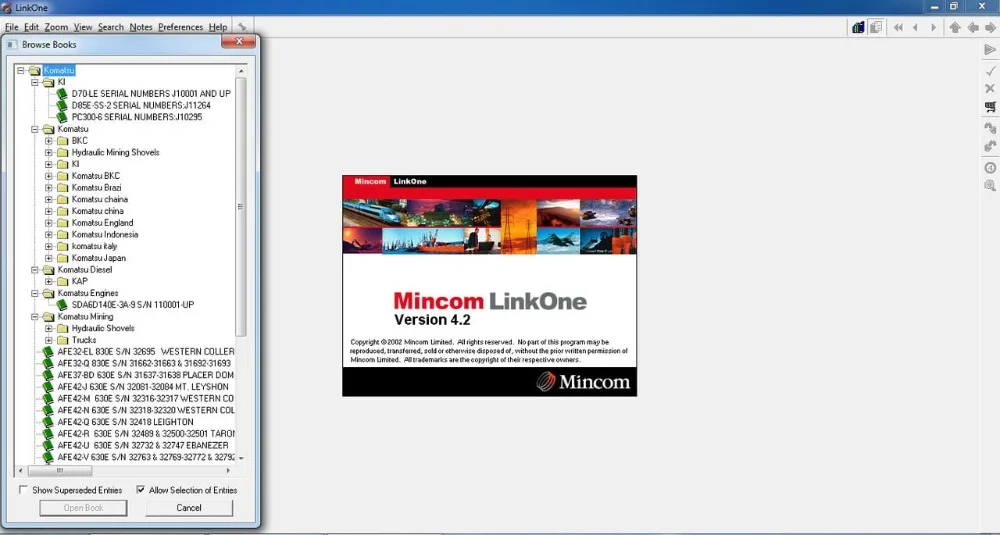Viewport: 1000px width, 535px height.
Task: Select AFE42-J 630E MT. LEYSHON entry
Action: 143,387
